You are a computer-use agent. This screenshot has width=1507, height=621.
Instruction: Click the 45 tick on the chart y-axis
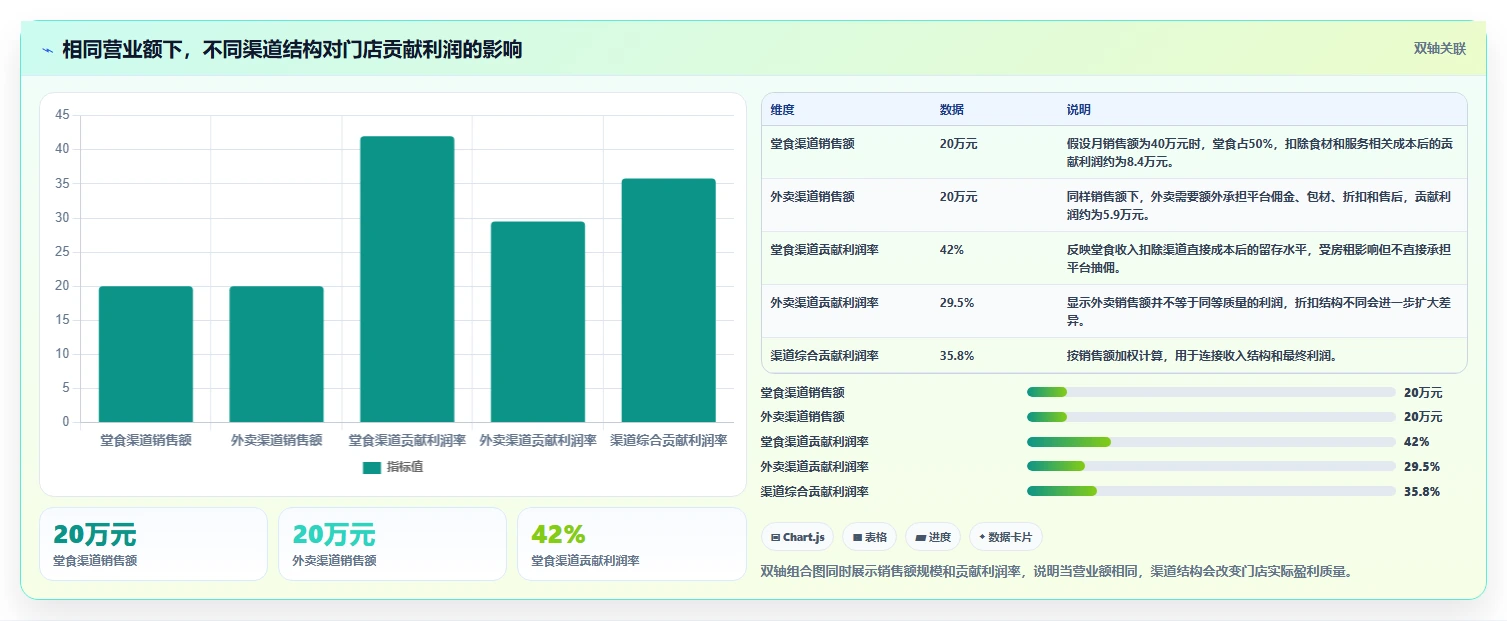coord(62,115)
